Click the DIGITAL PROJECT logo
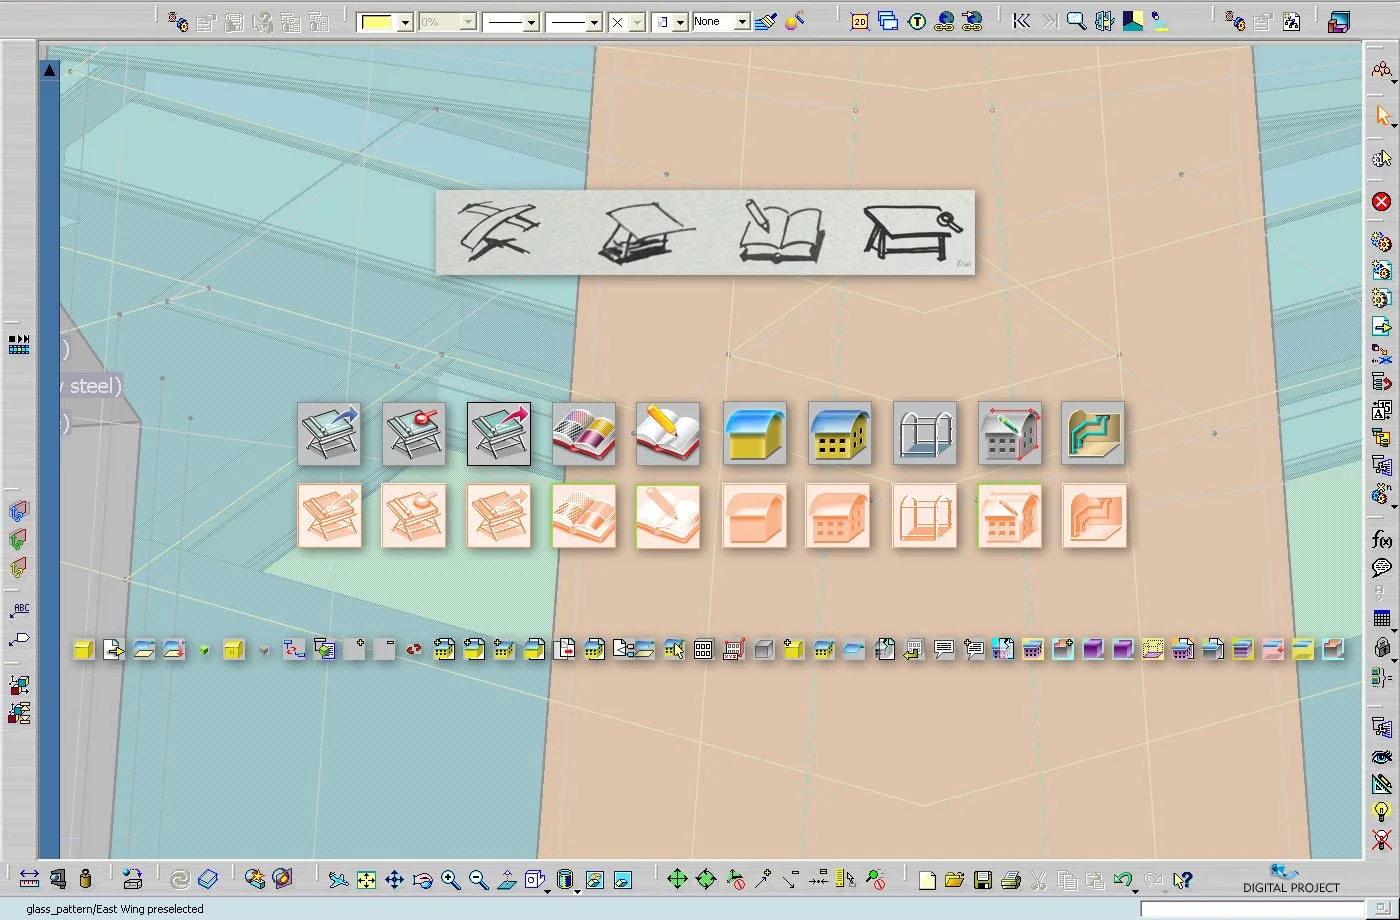Screen dimensions: 1400x920 [x=1291, y=879]
